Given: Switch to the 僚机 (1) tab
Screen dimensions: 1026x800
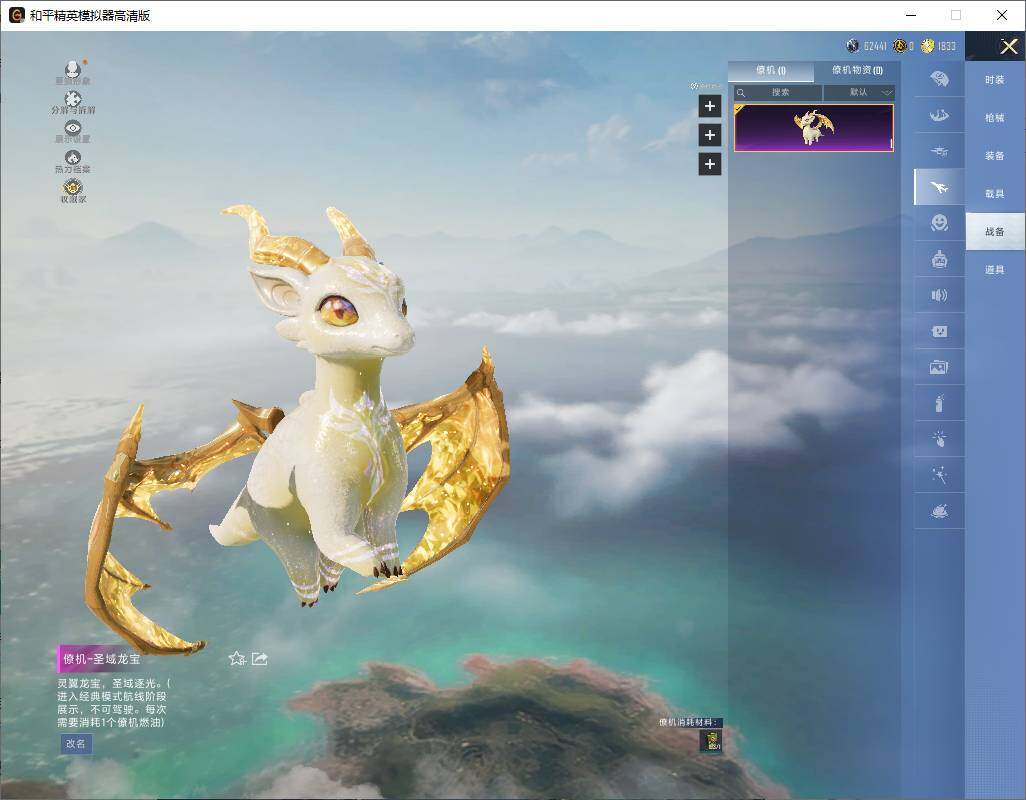Looking at the screenshot, I should pyautogui.click(x=771, y=71).
